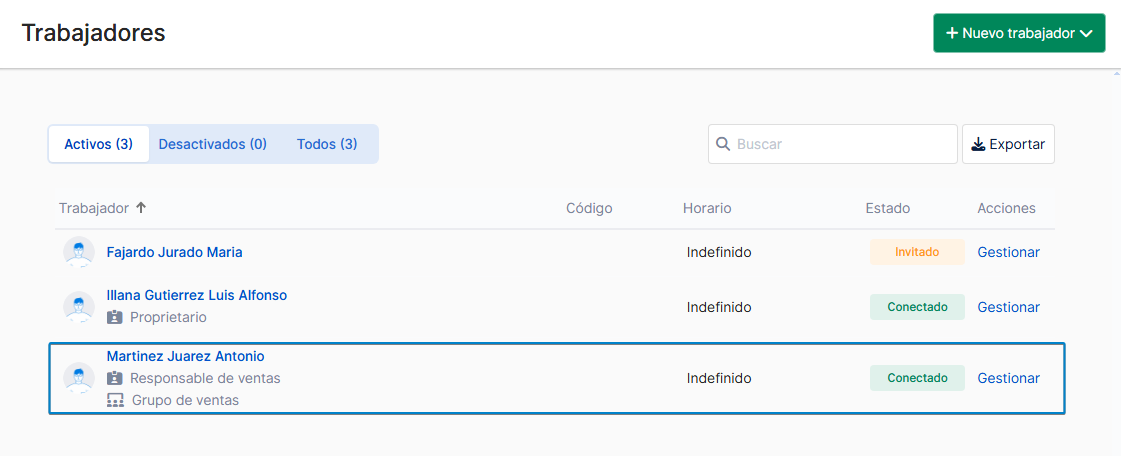1121x456 pixels.
Task: Sort by the Estado column header
Action: tap(887, 208)
